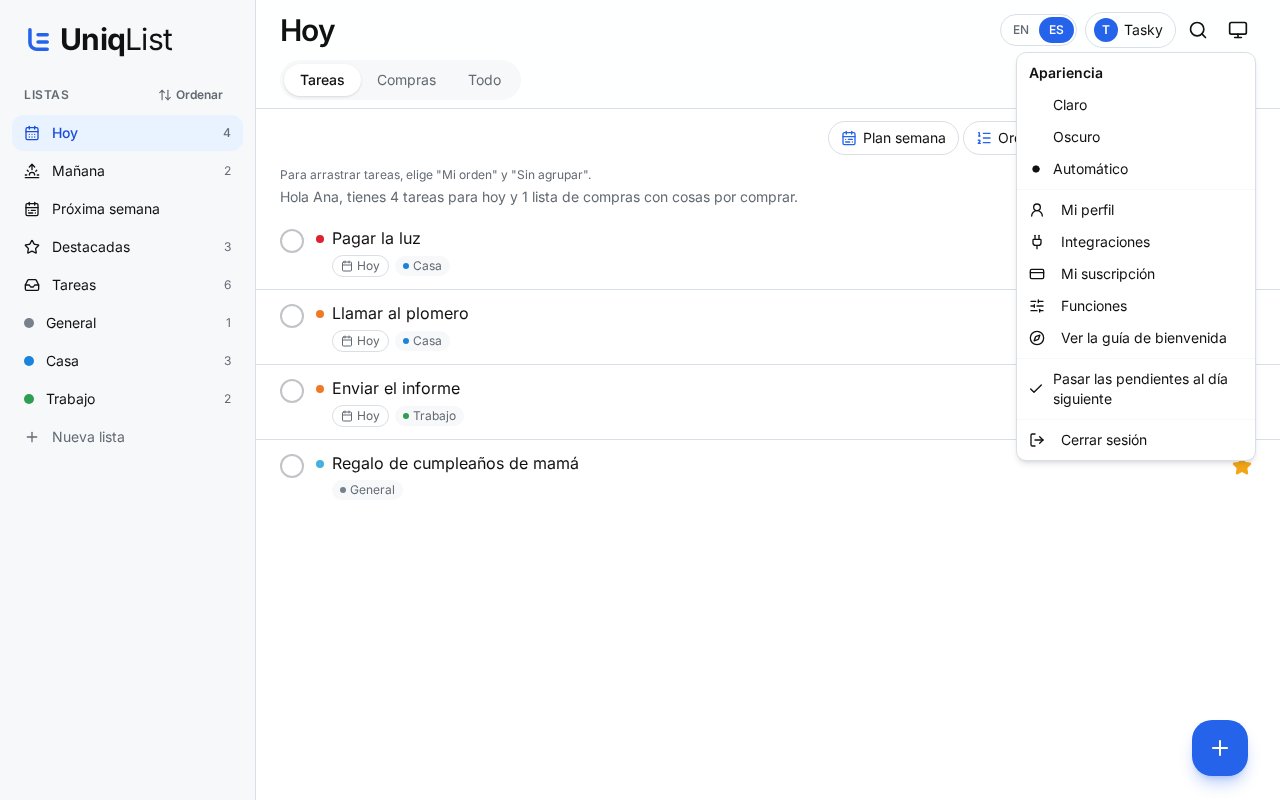Click the Hoy date chip on Pagar la luz
Image resolution: width=1280 pixels, height=800 pixels.
360,266
